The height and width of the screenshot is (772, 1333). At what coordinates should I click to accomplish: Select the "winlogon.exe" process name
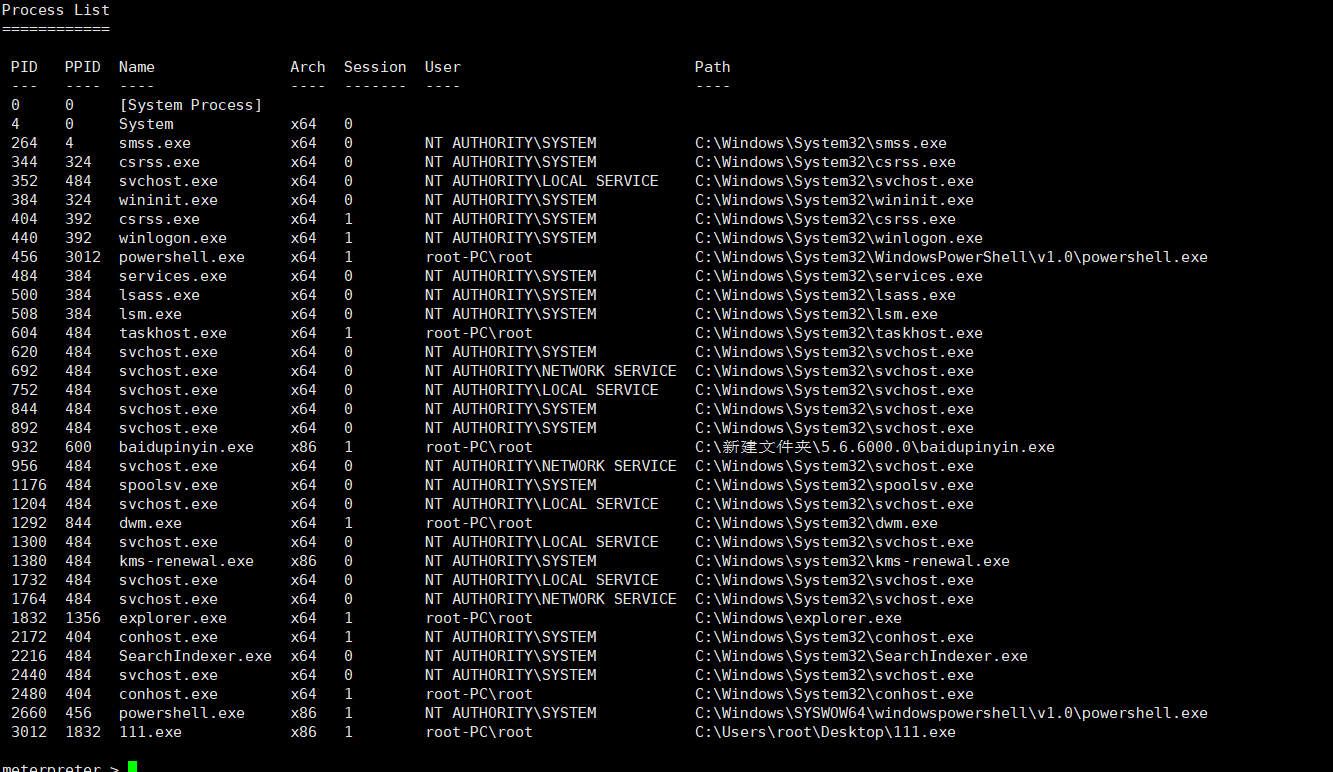pos(173,238)
